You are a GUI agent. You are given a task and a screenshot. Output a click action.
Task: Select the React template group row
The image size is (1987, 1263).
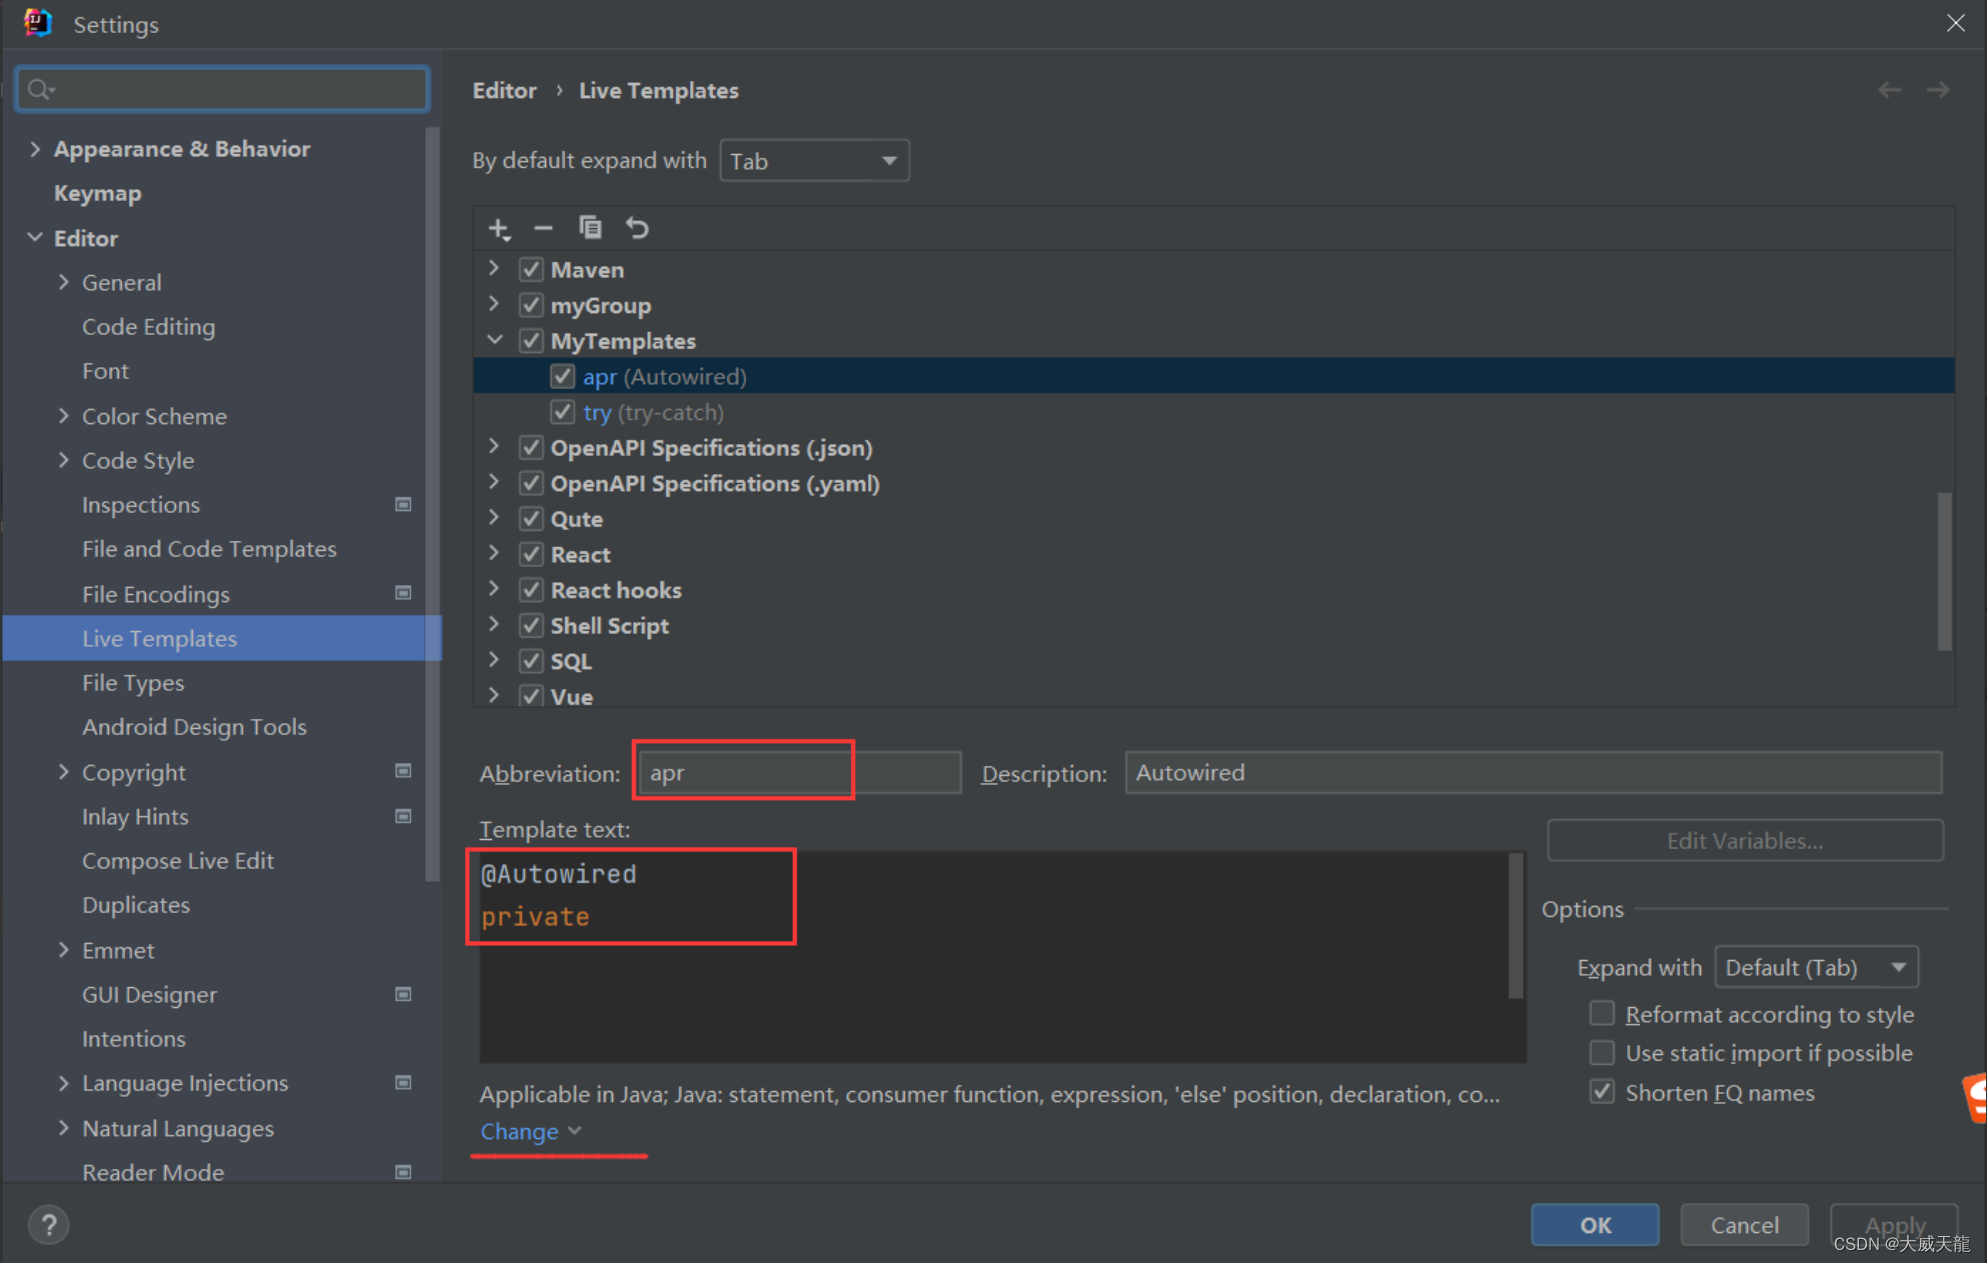click(x=1214, y=554)
